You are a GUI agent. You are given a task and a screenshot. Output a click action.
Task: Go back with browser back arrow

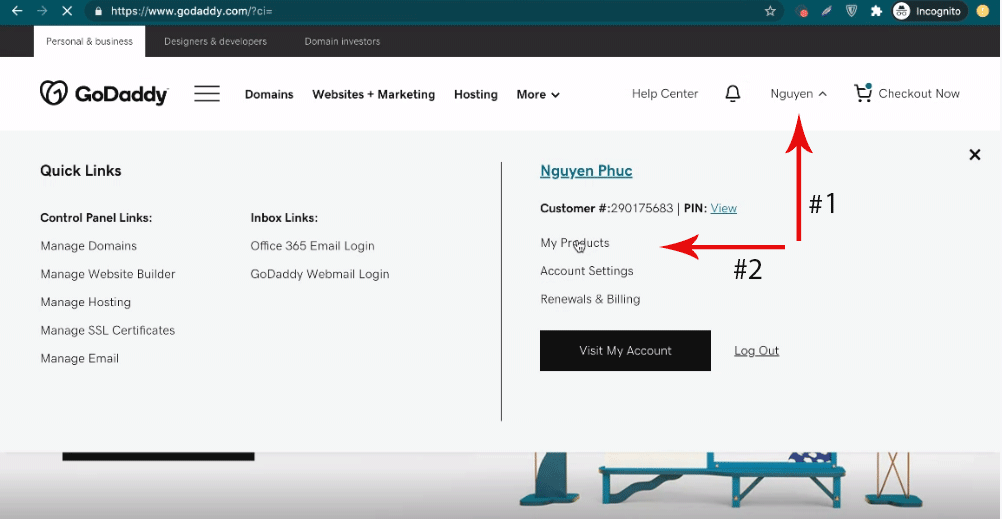click(x=17, y=11)
